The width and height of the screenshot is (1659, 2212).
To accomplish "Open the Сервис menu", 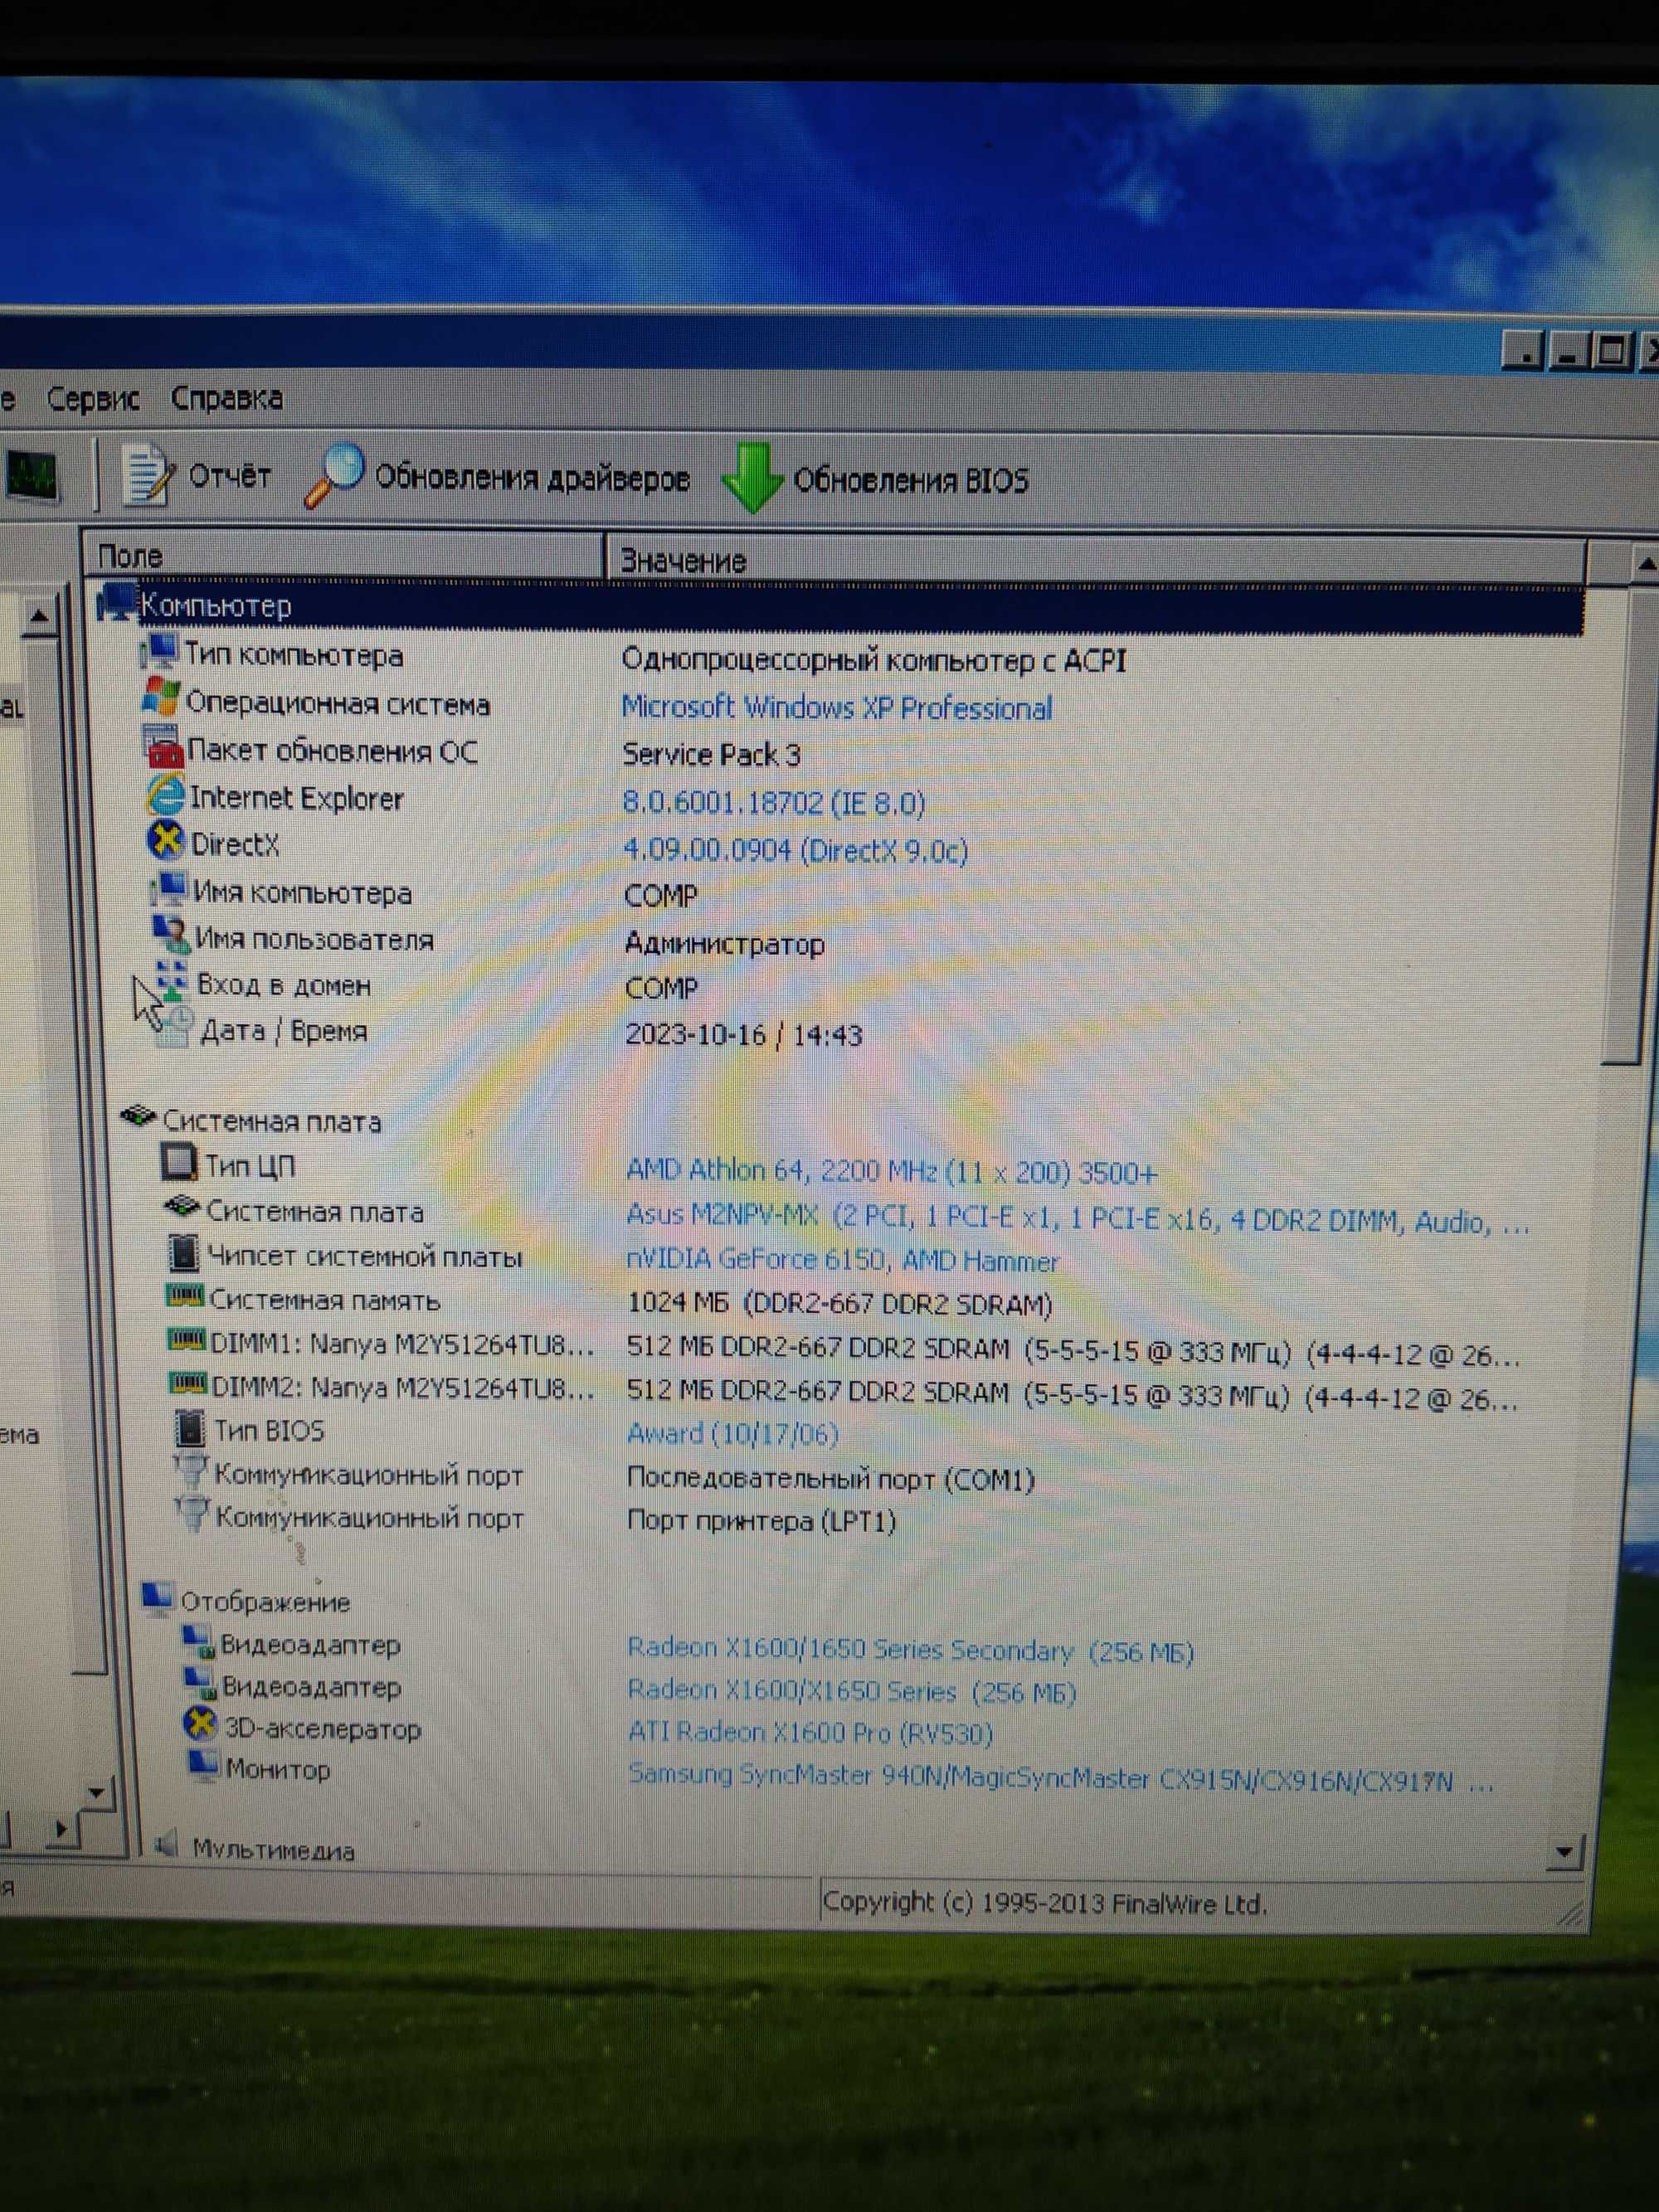I will click(x=93, y=399).
